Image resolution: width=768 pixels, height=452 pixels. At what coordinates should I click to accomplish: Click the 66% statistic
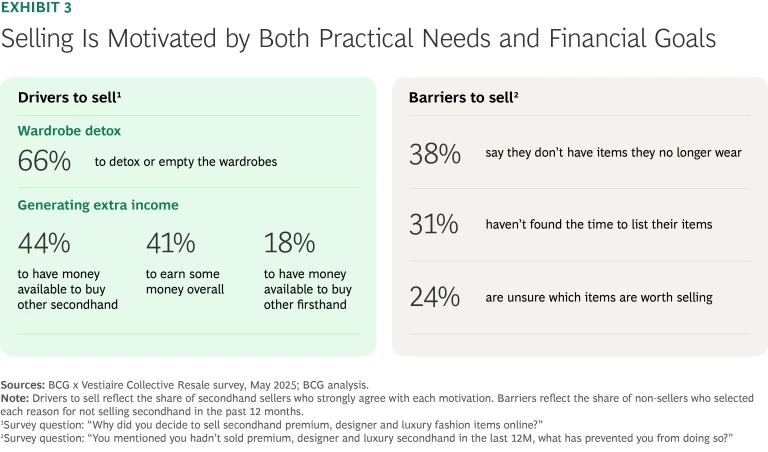[x=44, y=160]
